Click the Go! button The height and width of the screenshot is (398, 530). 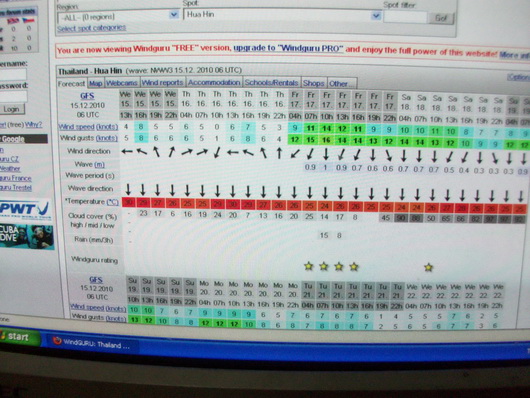tap(441, 18)
